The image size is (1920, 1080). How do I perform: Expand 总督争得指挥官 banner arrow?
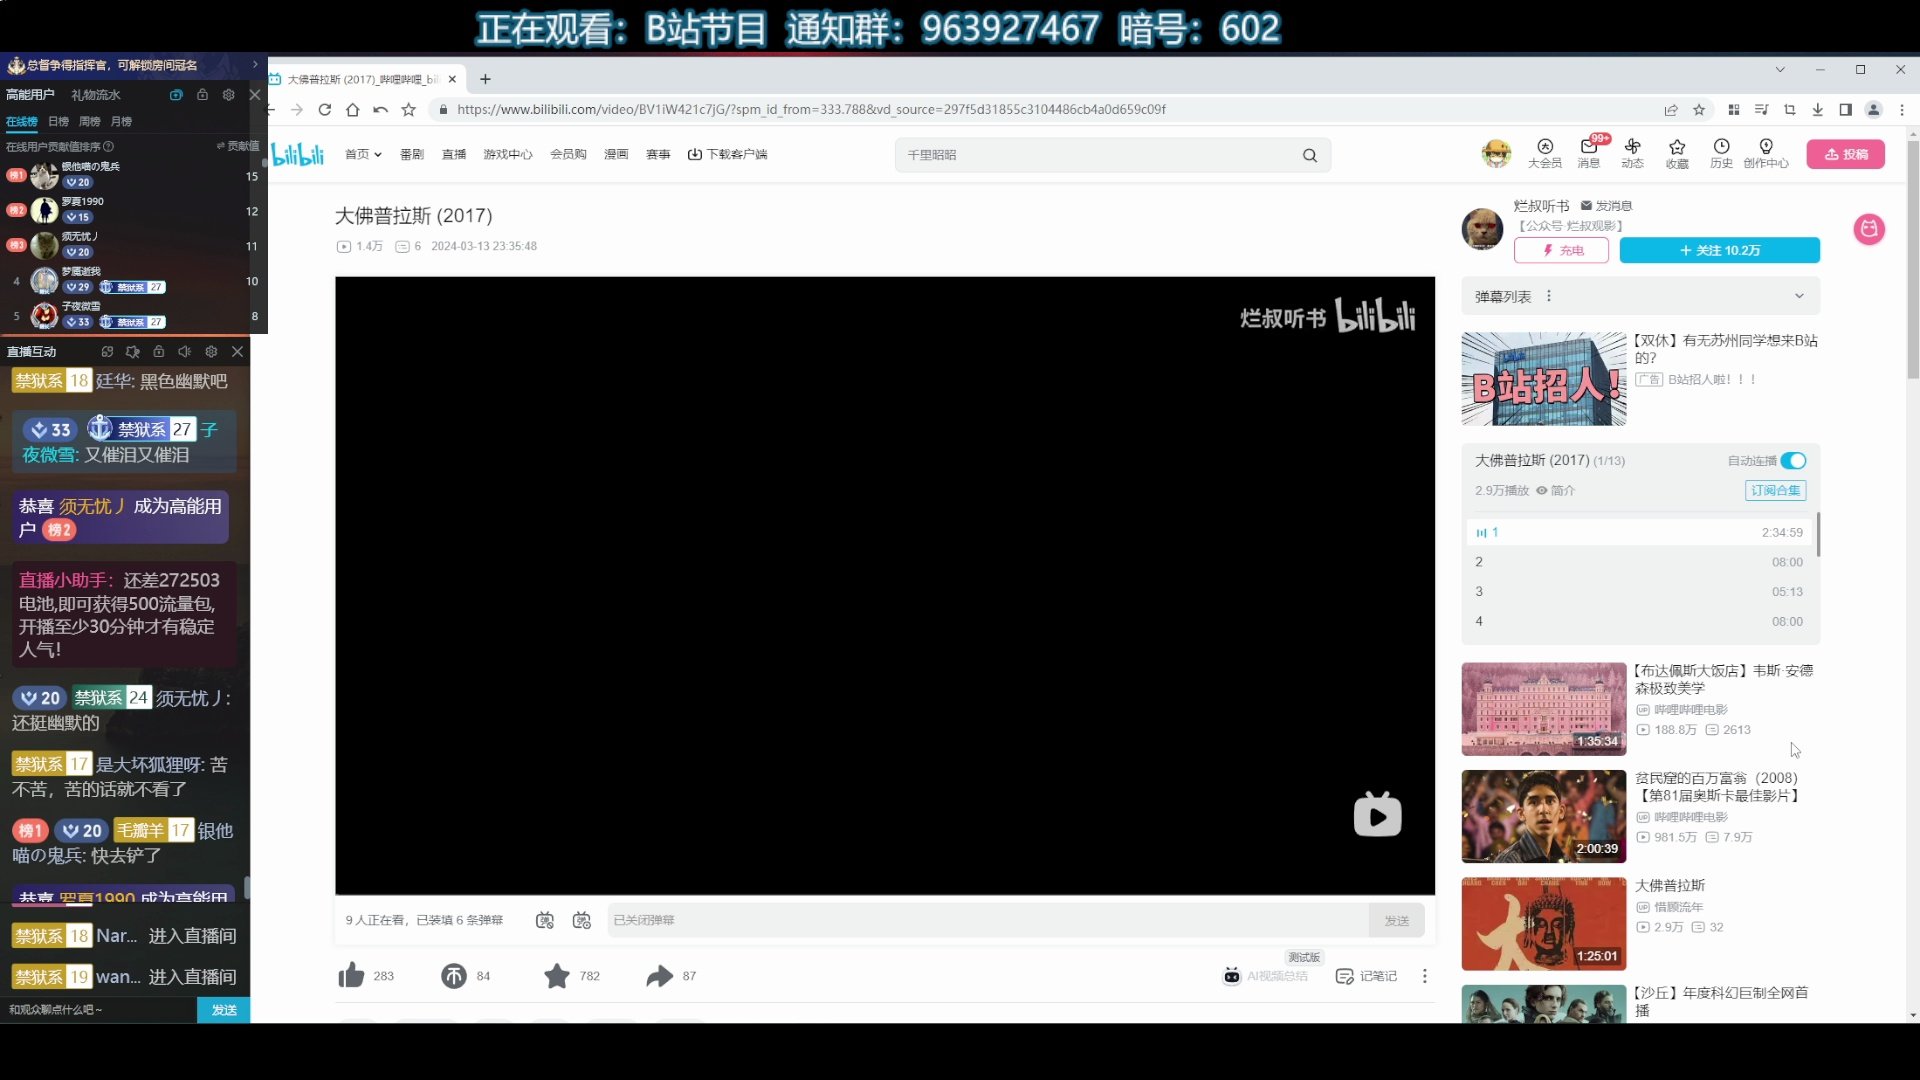[x=255, y=65]
